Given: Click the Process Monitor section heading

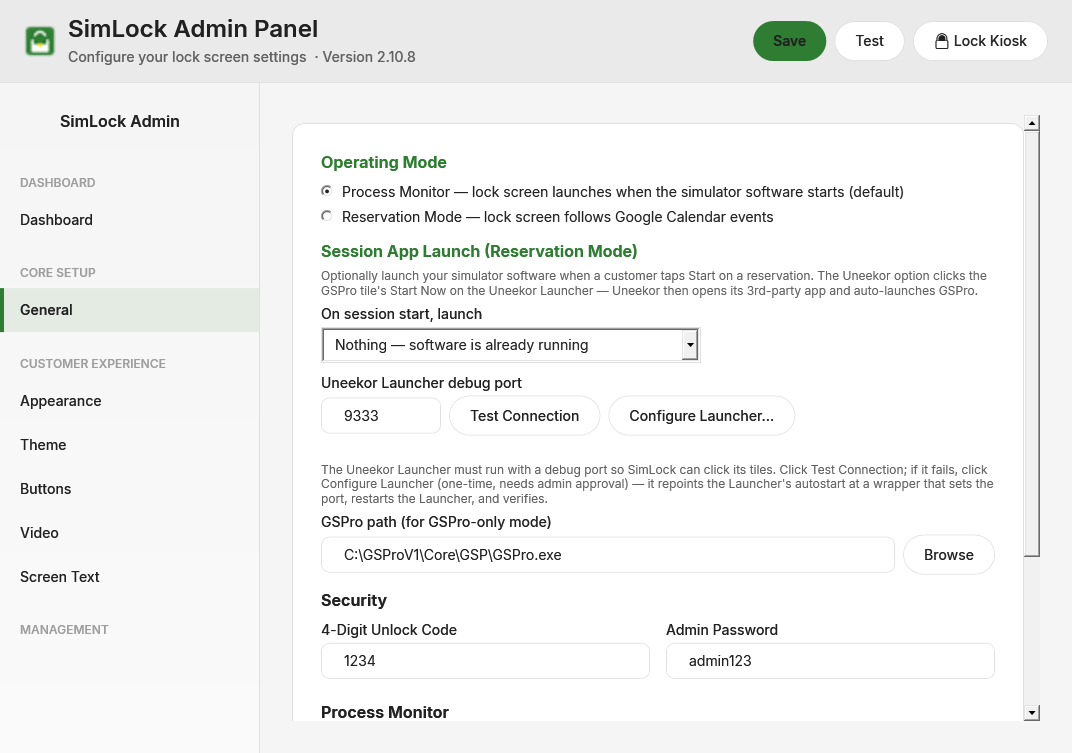Looking at the screenshot, I should pyautogui.click(x=385, y=712).
